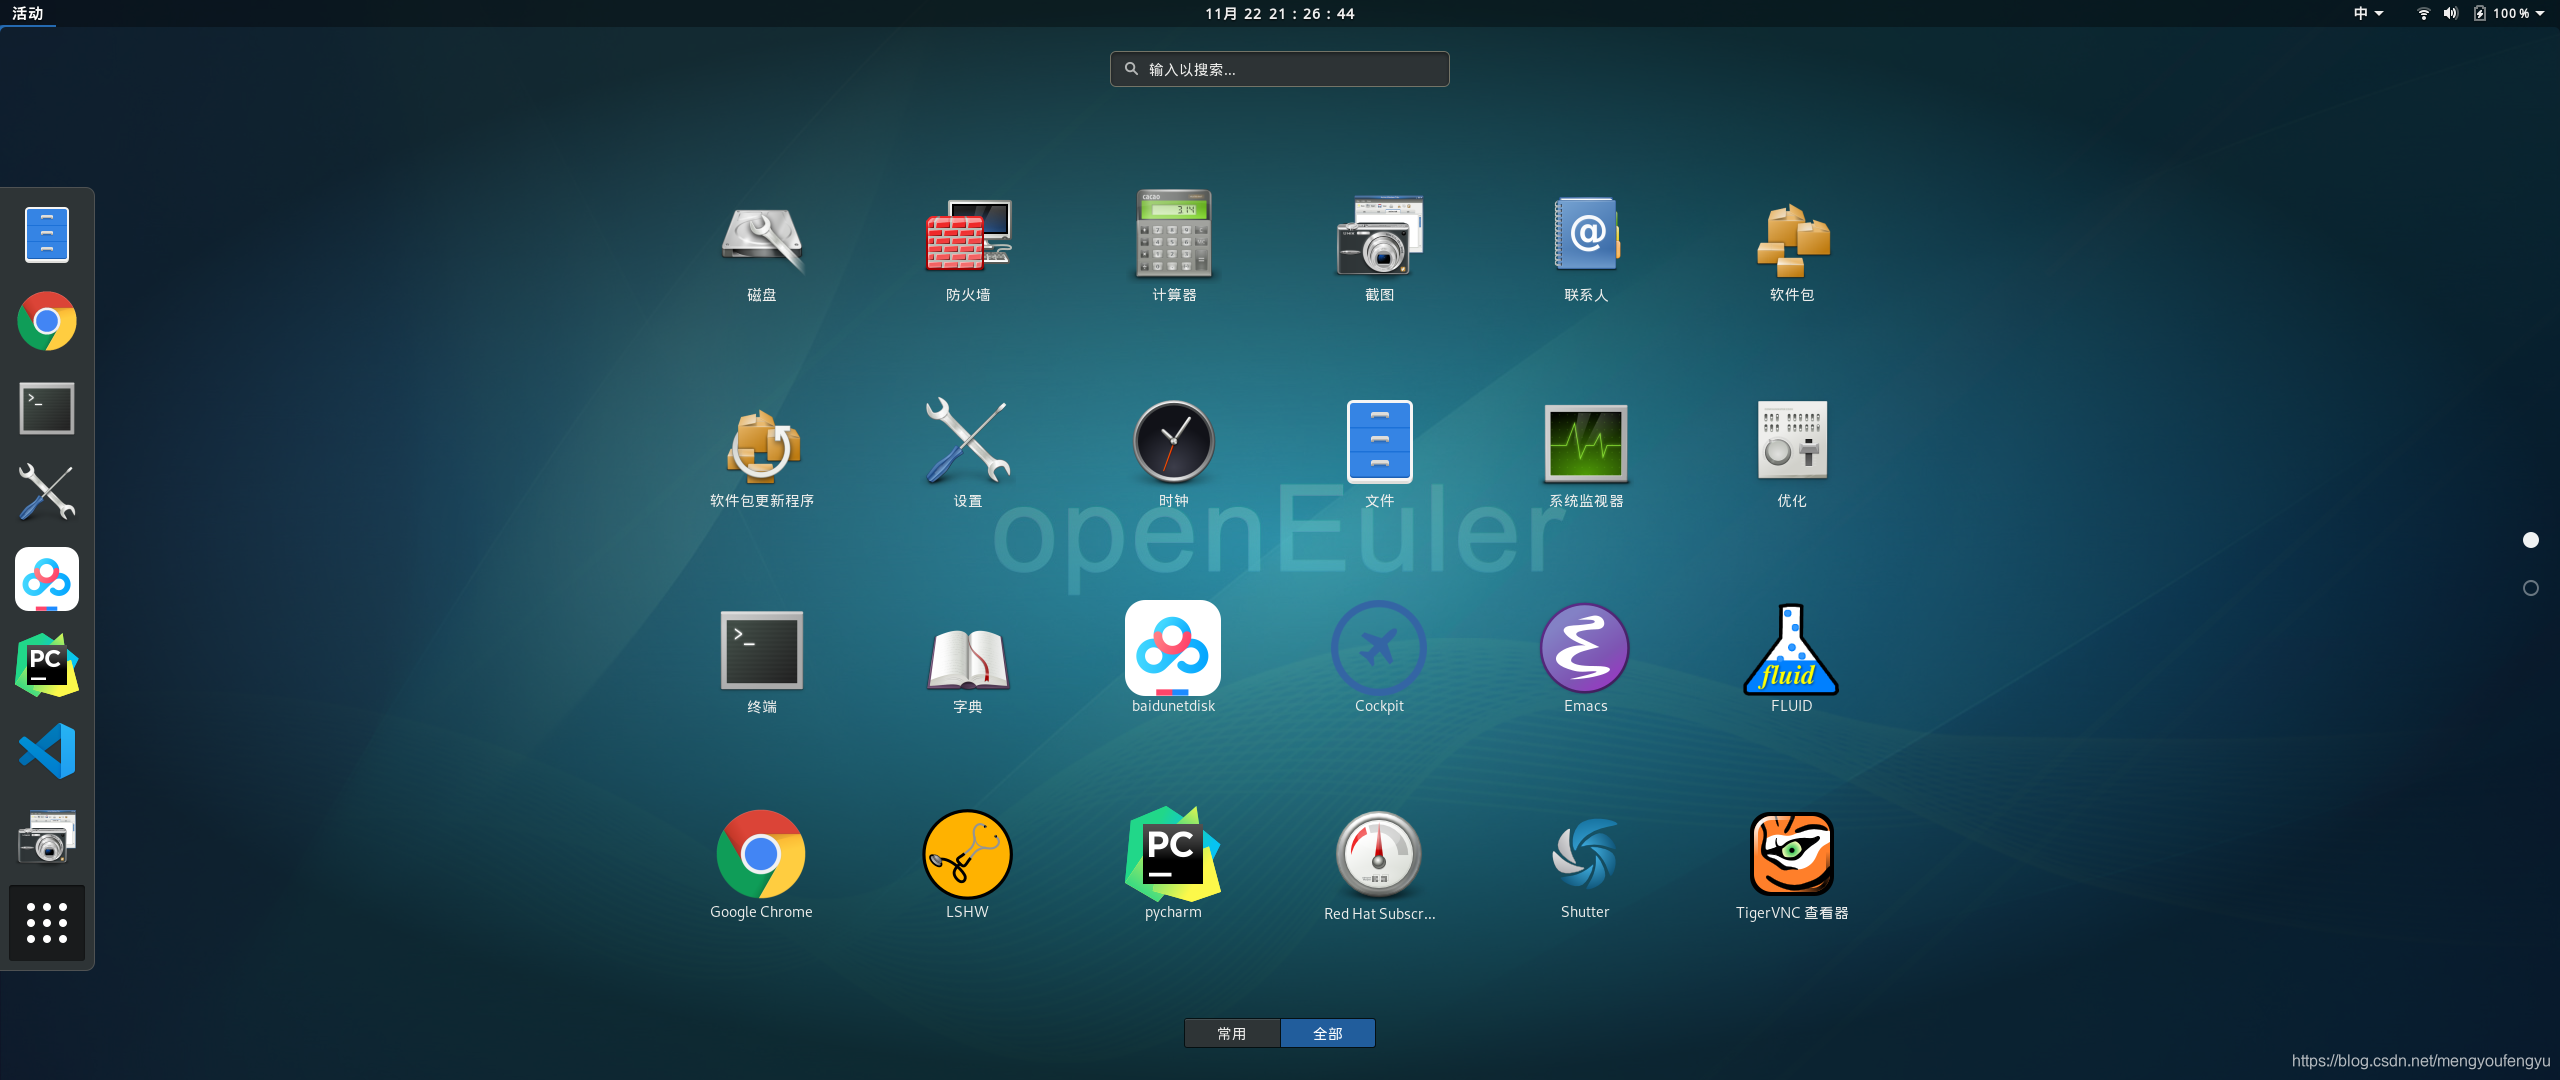
Task: Open Red Hat Subscription Manager icon
Action: (x=1379, y=856)
